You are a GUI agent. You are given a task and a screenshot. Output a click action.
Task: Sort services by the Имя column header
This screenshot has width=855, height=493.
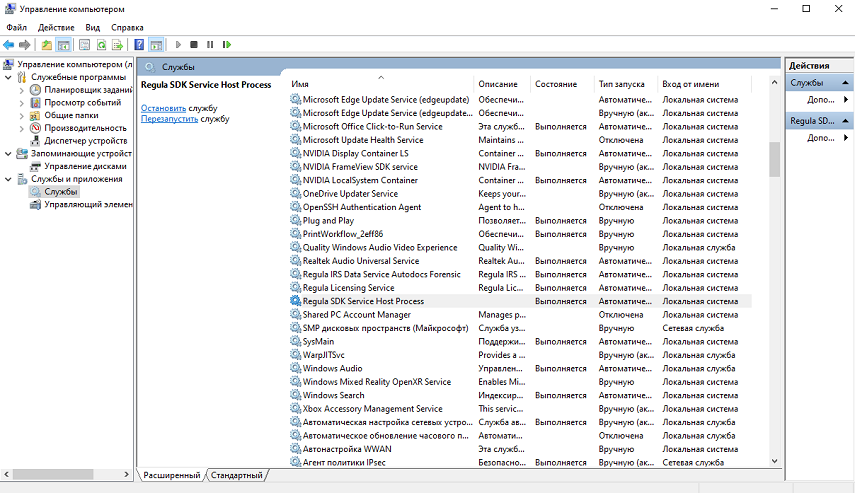[x=380, y=84]
